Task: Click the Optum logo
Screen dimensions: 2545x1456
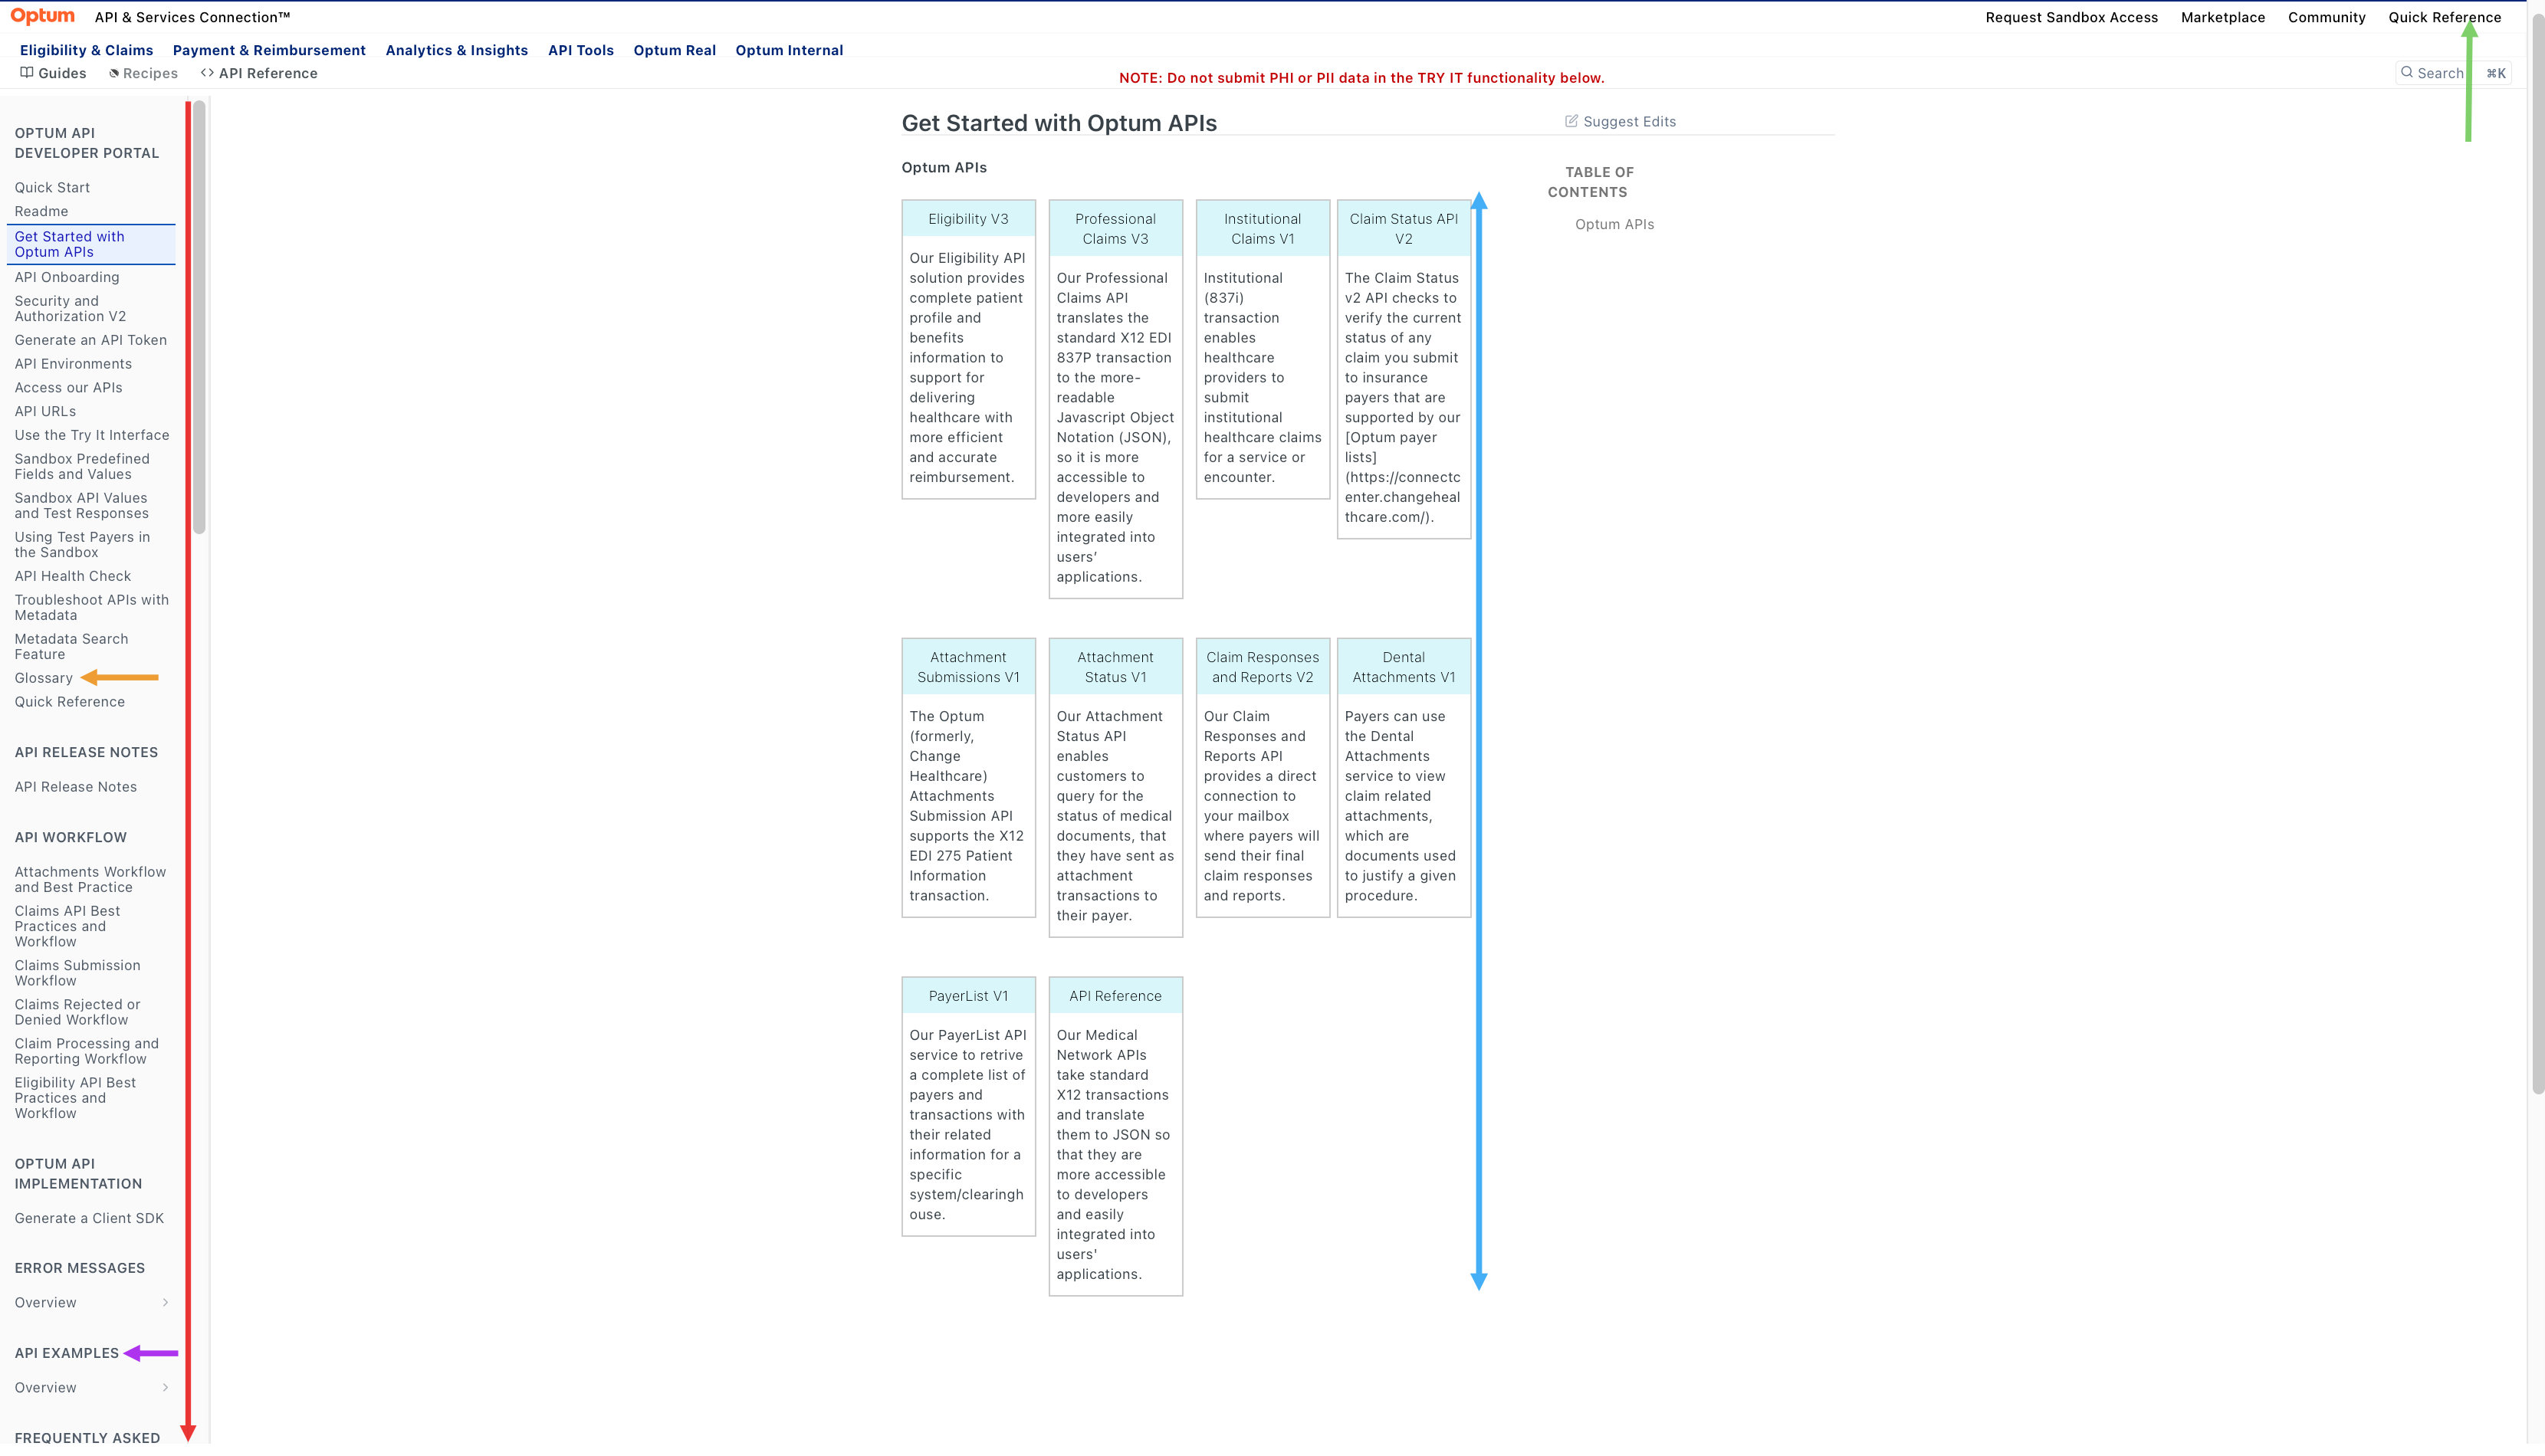Action: (43, 16)
